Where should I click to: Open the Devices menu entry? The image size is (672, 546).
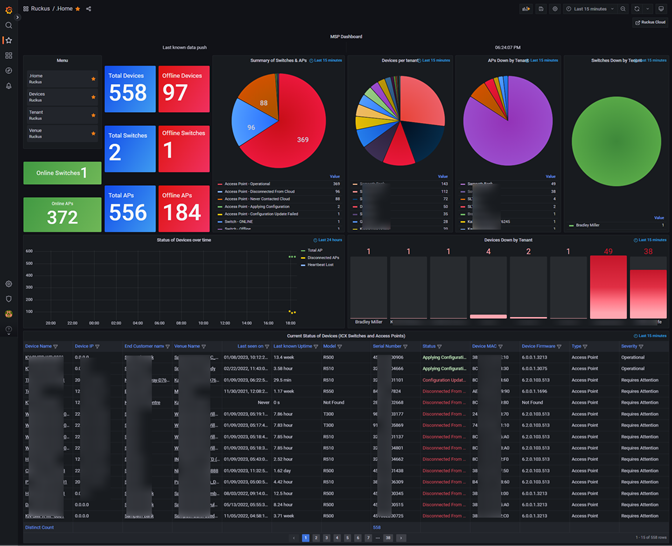62,97
